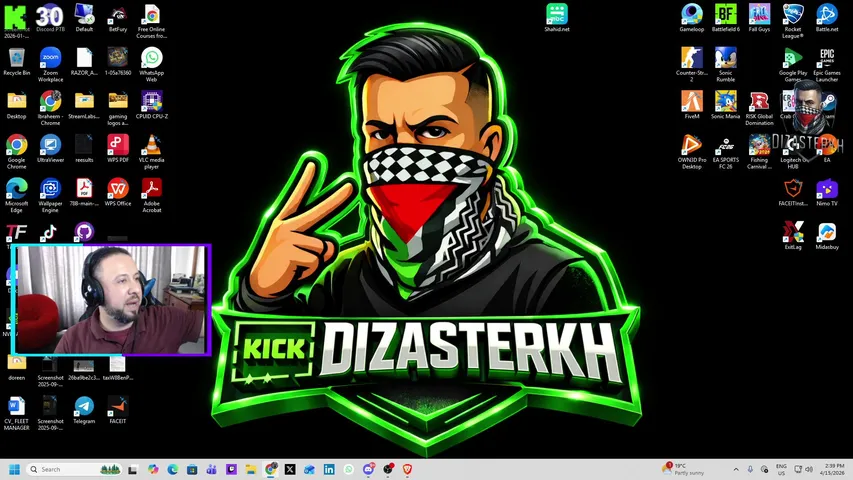
Task: Open X app on taskbar
Action: point(290,469)
